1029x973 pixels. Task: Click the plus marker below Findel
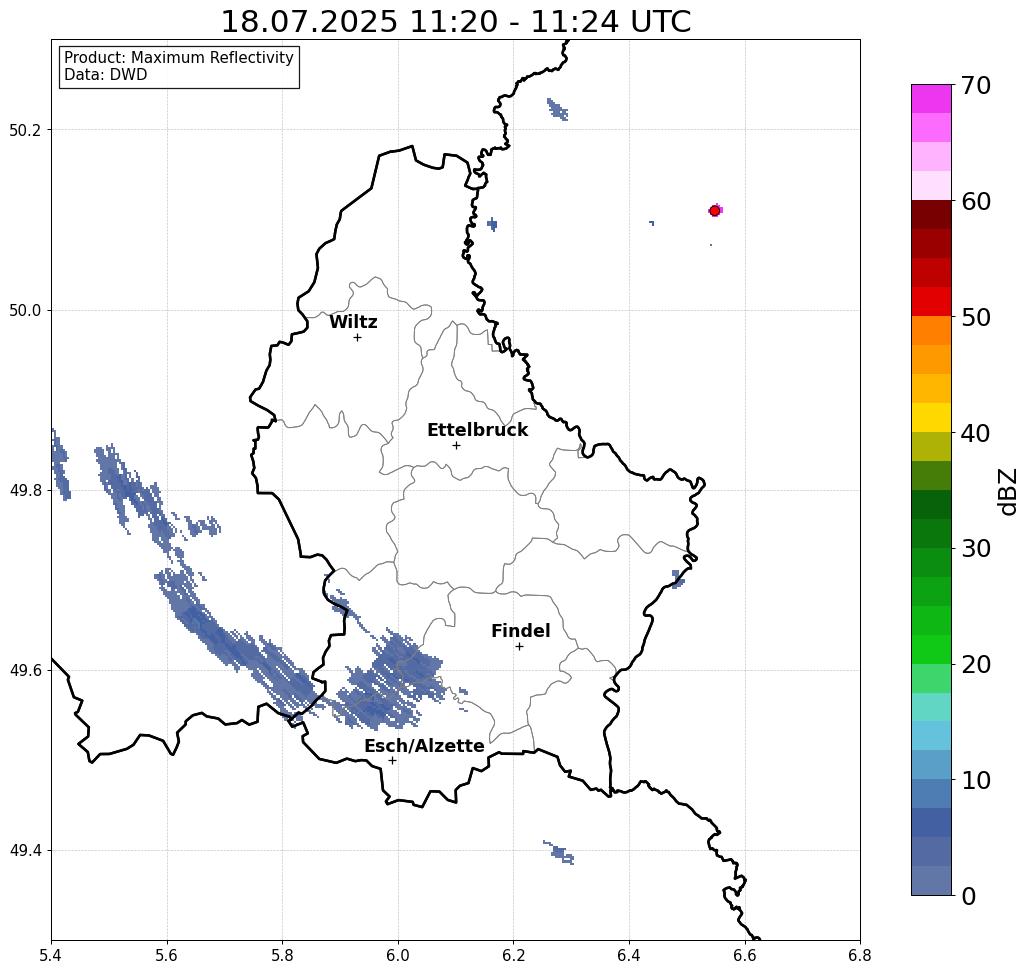point(519,646)
